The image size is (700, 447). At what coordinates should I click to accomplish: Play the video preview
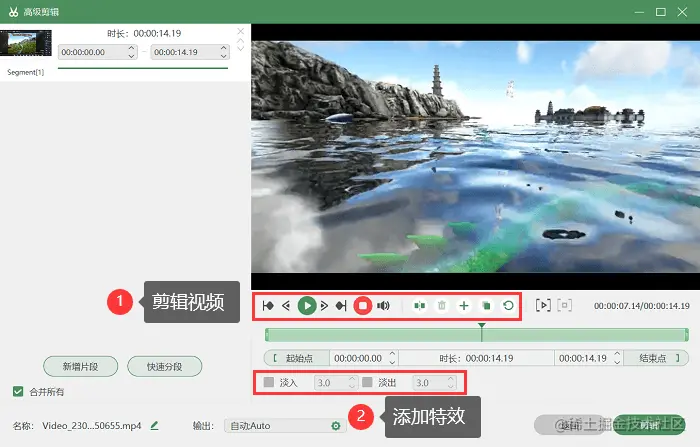[307, 306]
